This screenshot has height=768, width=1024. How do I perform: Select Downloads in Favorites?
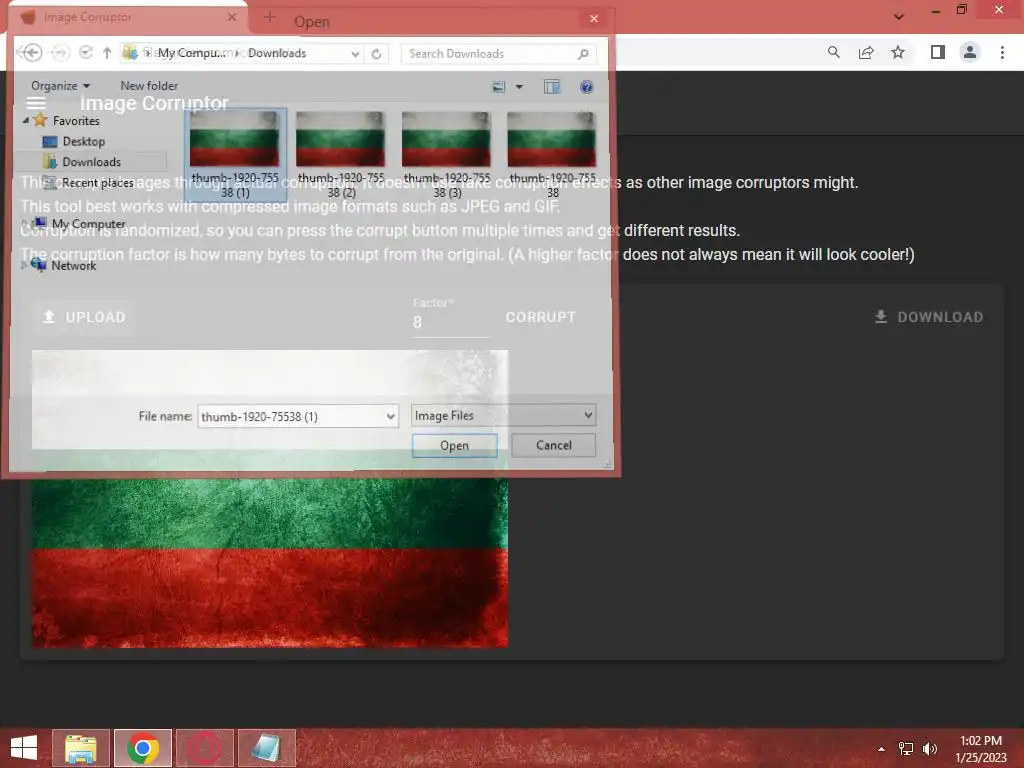91,161
